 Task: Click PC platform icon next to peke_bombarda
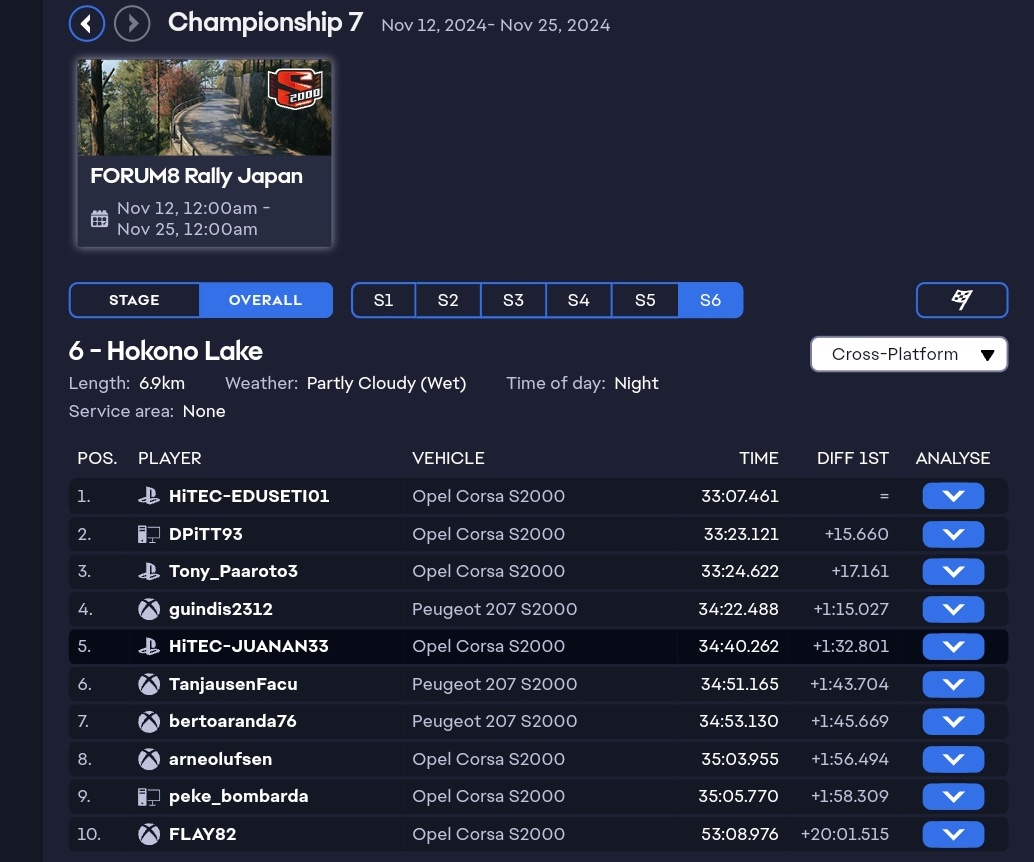coord(149,797)
